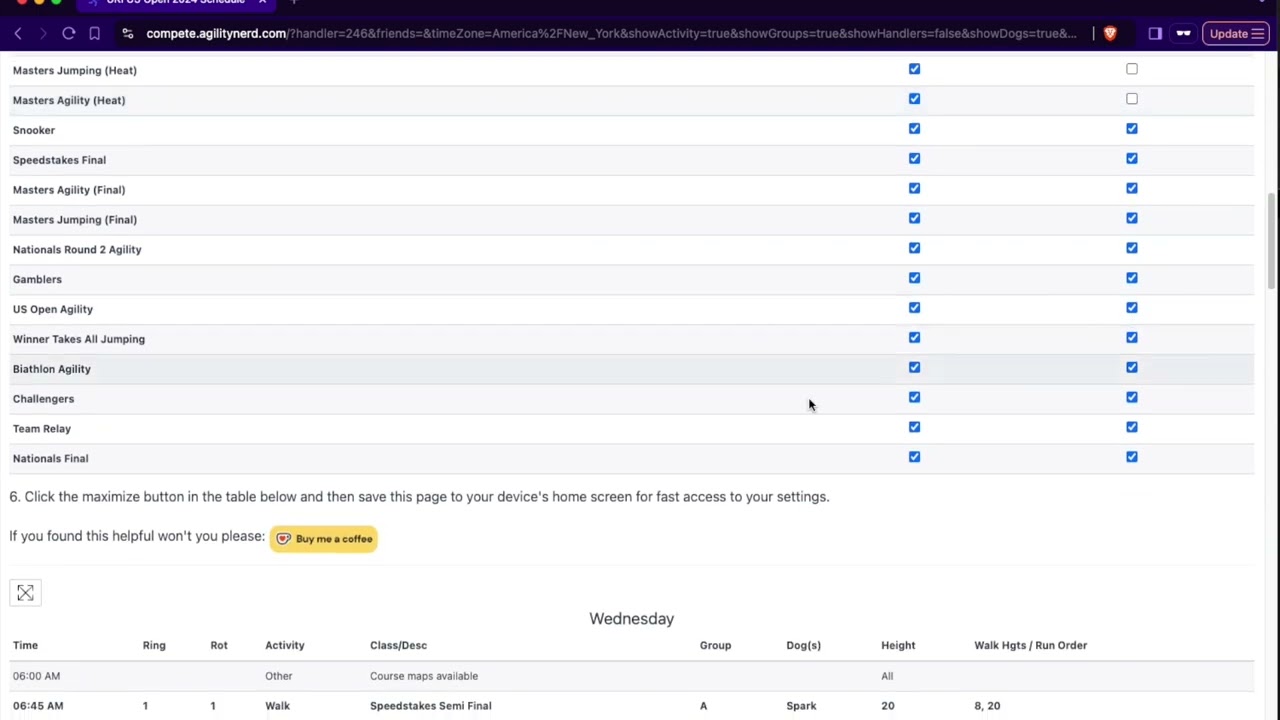Screen dimensions: 1280x720
Task: Click the Winner Takes All Jumping label
Action: point(79,339)
